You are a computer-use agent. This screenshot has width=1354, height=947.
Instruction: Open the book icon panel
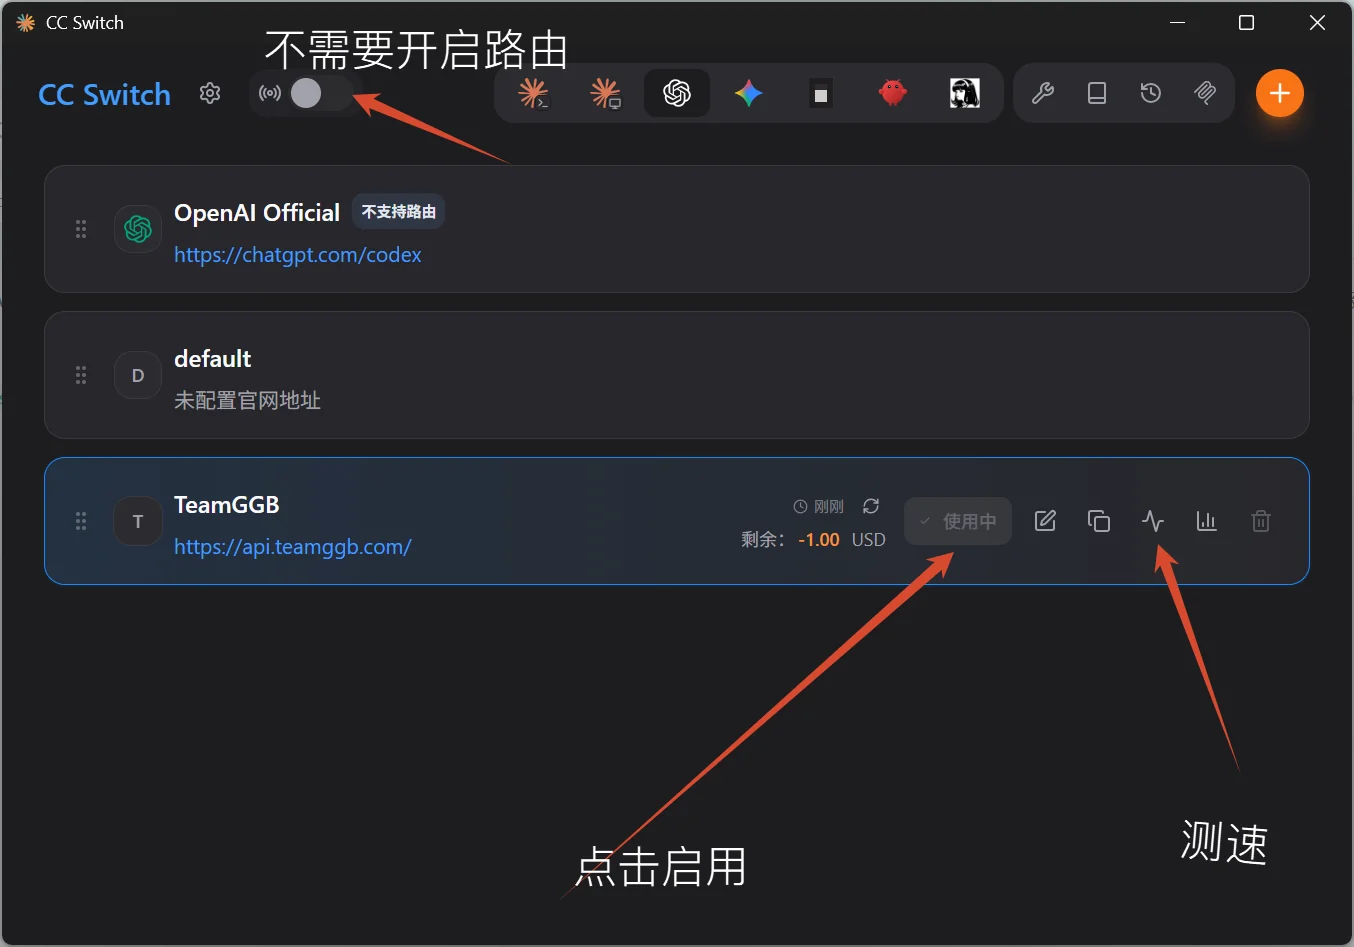[1097, 93]
